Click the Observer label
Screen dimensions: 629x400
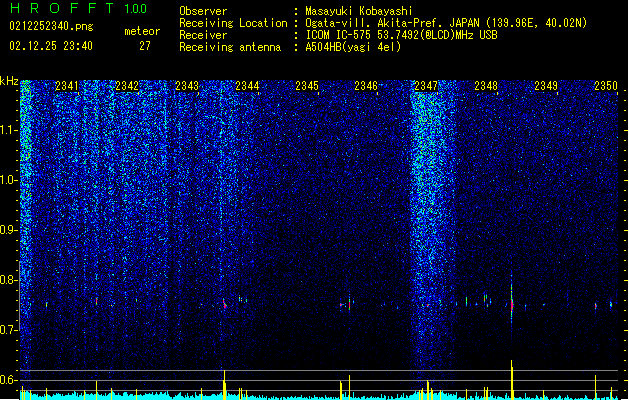click(x=203, y=11)
